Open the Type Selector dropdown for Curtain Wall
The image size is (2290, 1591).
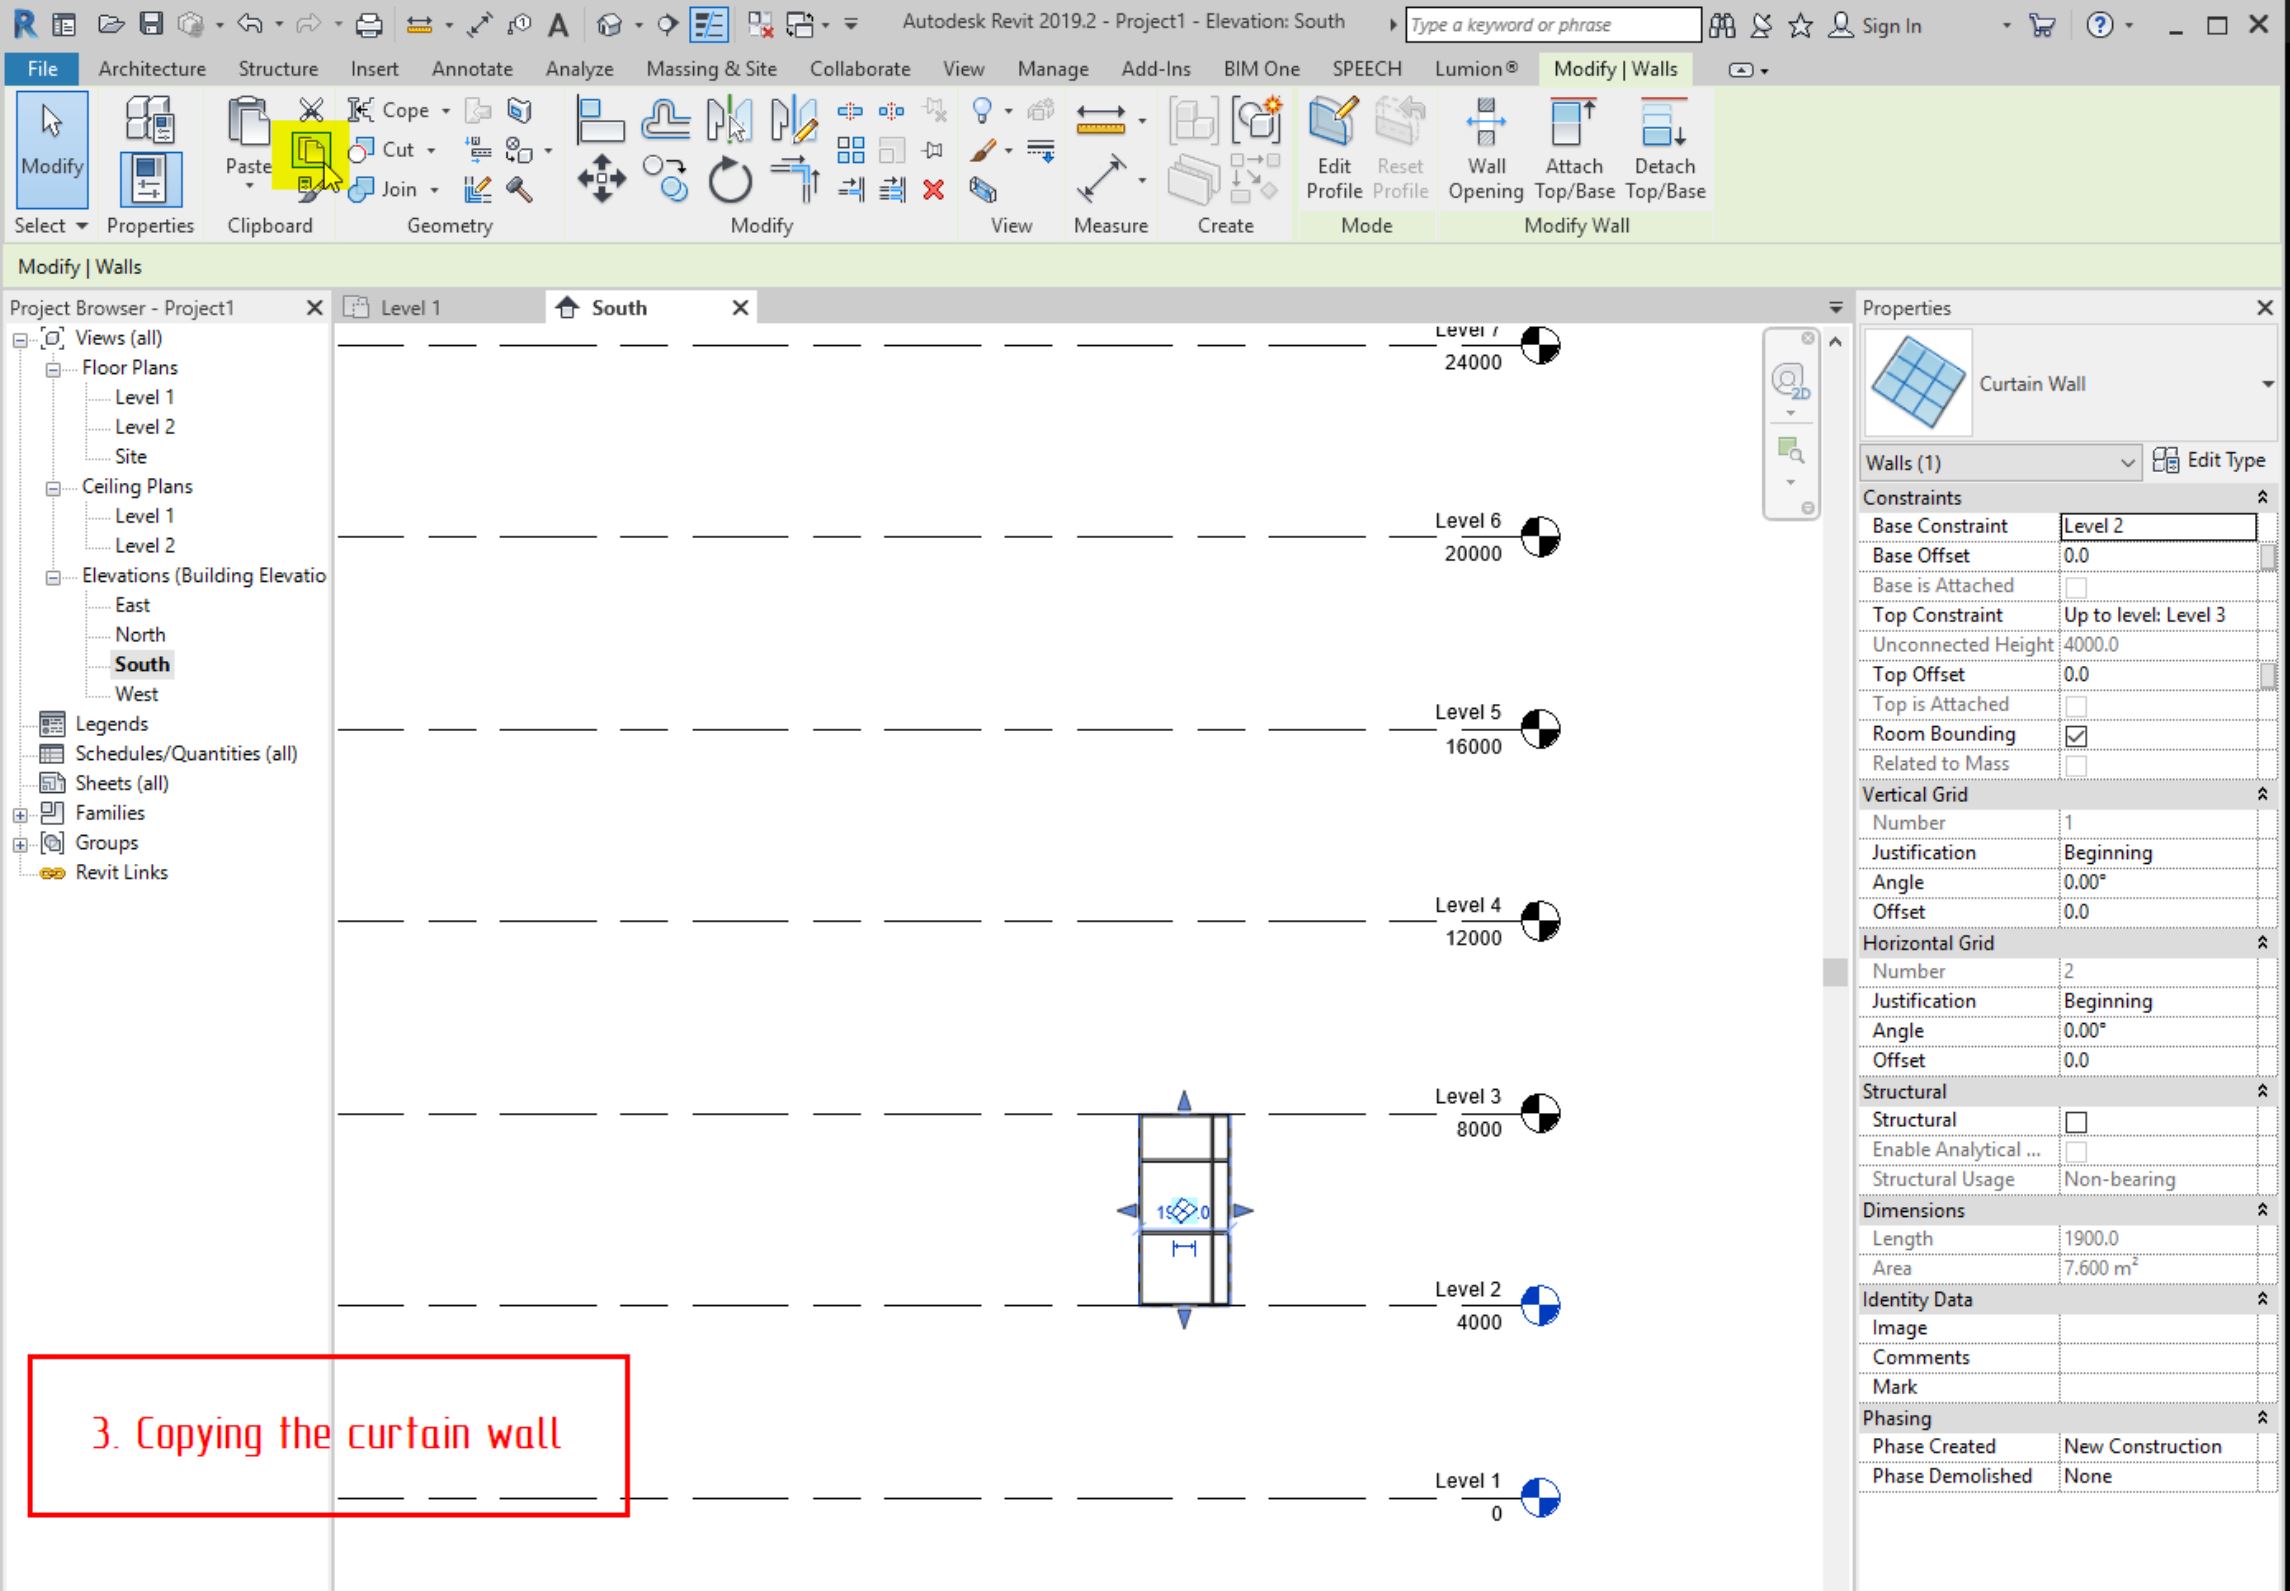click(2266, 383)
